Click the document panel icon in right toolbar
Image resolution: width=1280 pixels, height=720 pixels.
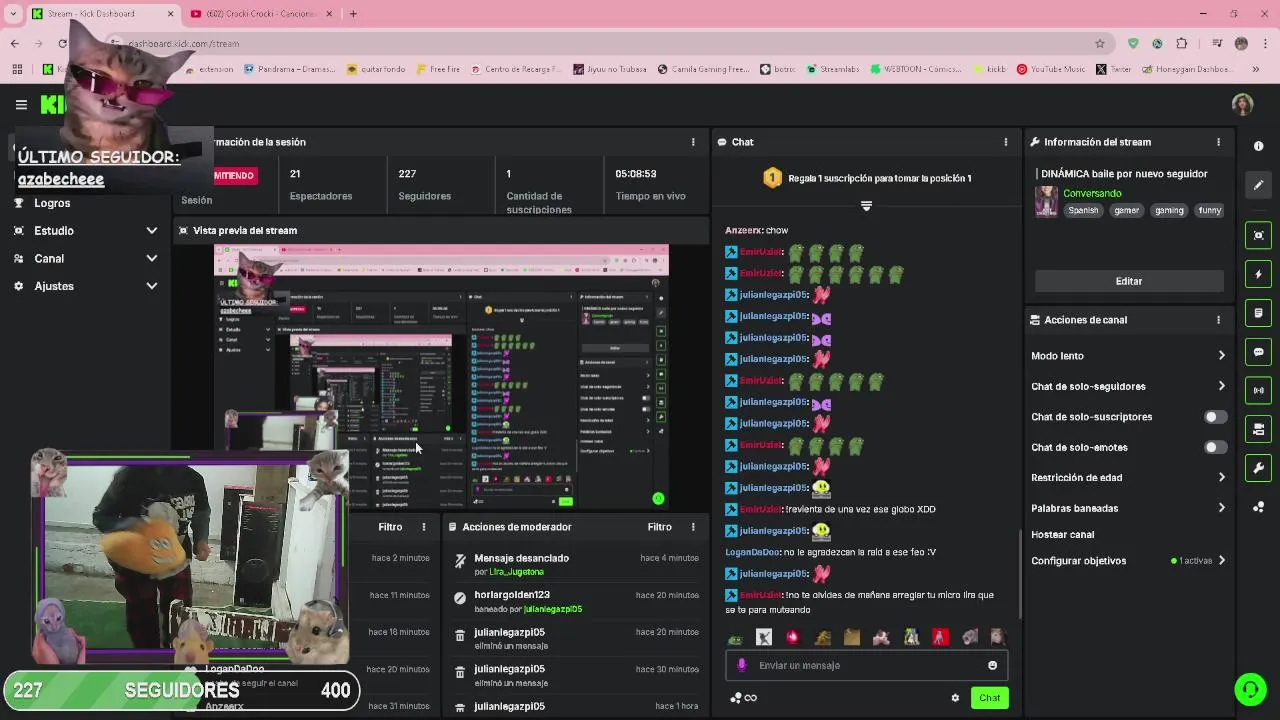tap(1258, 313)
